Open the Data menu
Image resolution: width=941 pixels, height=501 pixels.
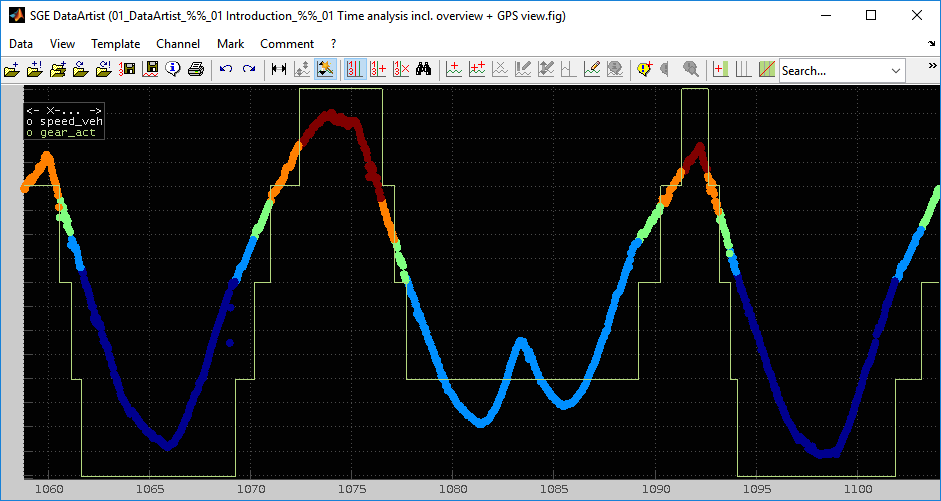pyautogui.click(x=21, y=44)
